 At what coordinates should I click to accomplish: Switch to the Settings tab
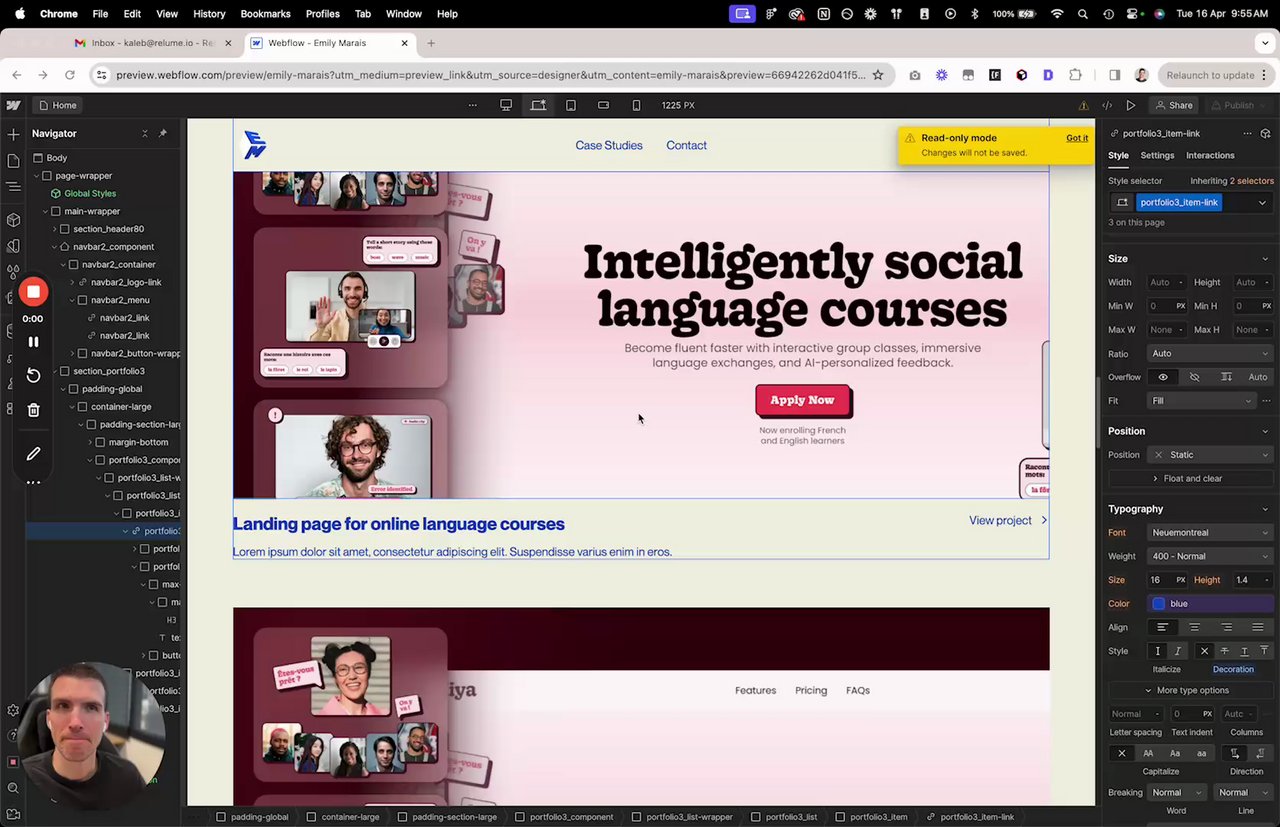(1157, 155)
